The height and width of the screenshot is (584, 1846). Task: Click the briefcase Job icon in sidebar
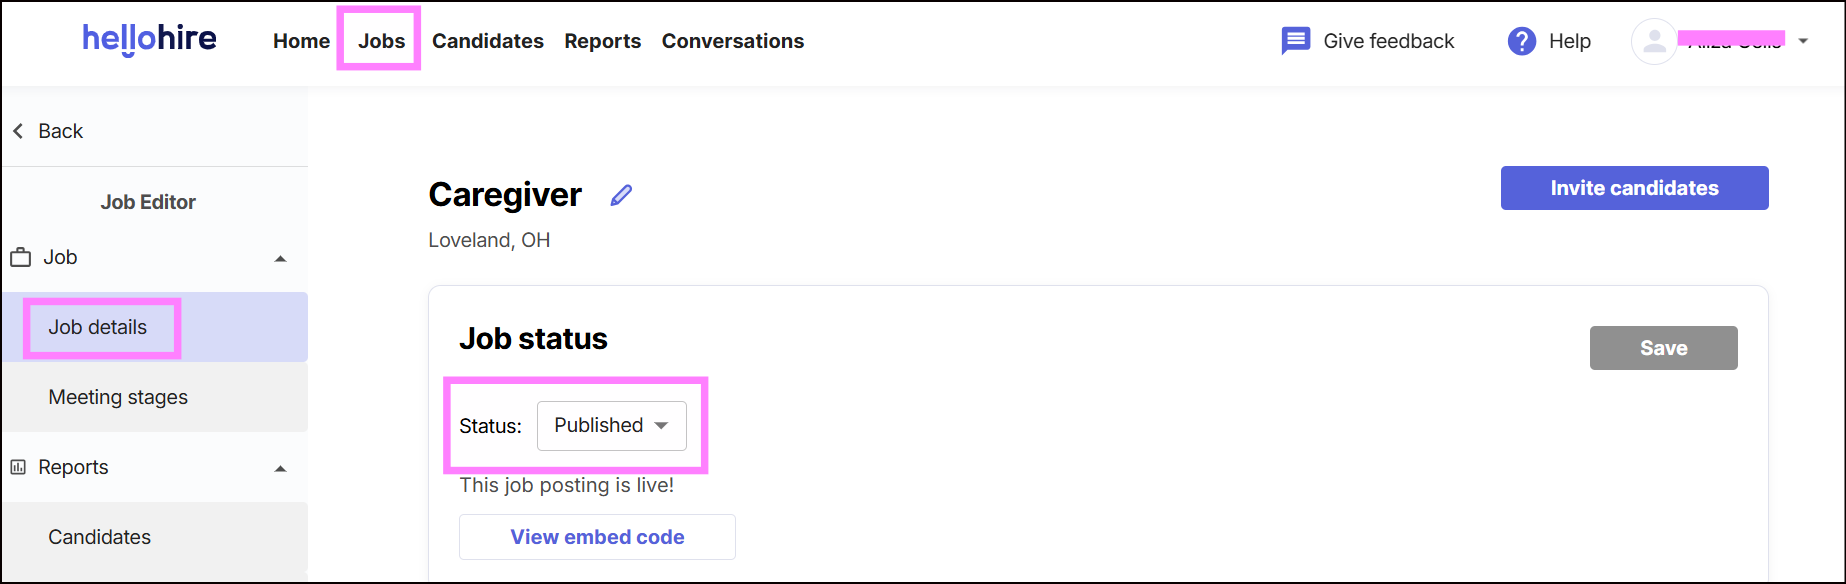coord(20,257)
